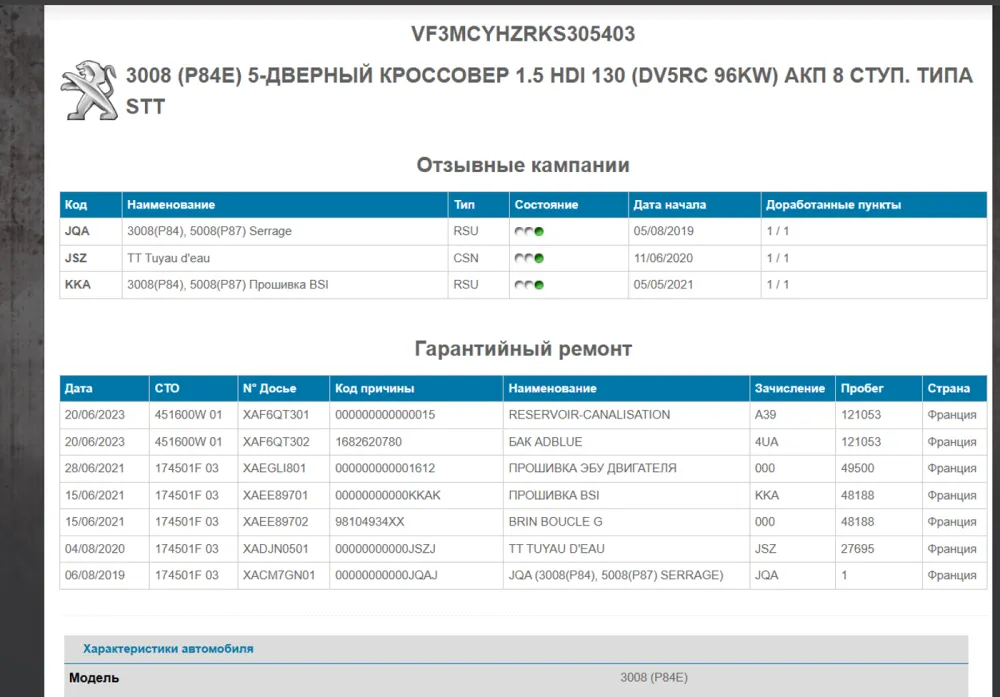Select the VIN VF3MCYHZRKS305403 heading

[523, 34]
